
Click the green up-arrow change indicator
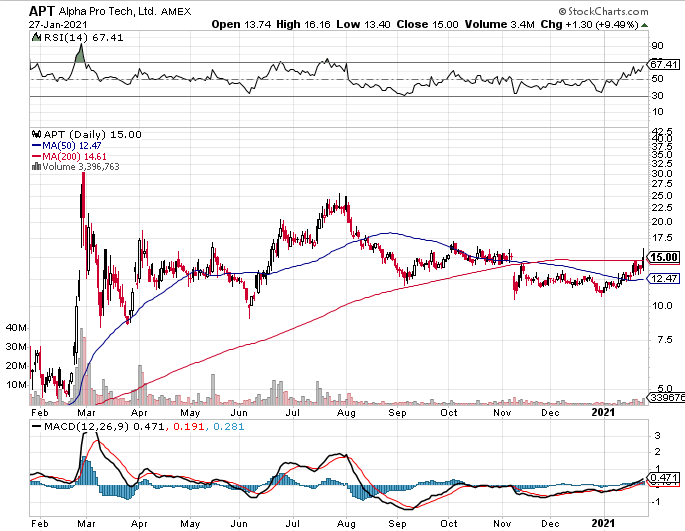coord(645,25)
